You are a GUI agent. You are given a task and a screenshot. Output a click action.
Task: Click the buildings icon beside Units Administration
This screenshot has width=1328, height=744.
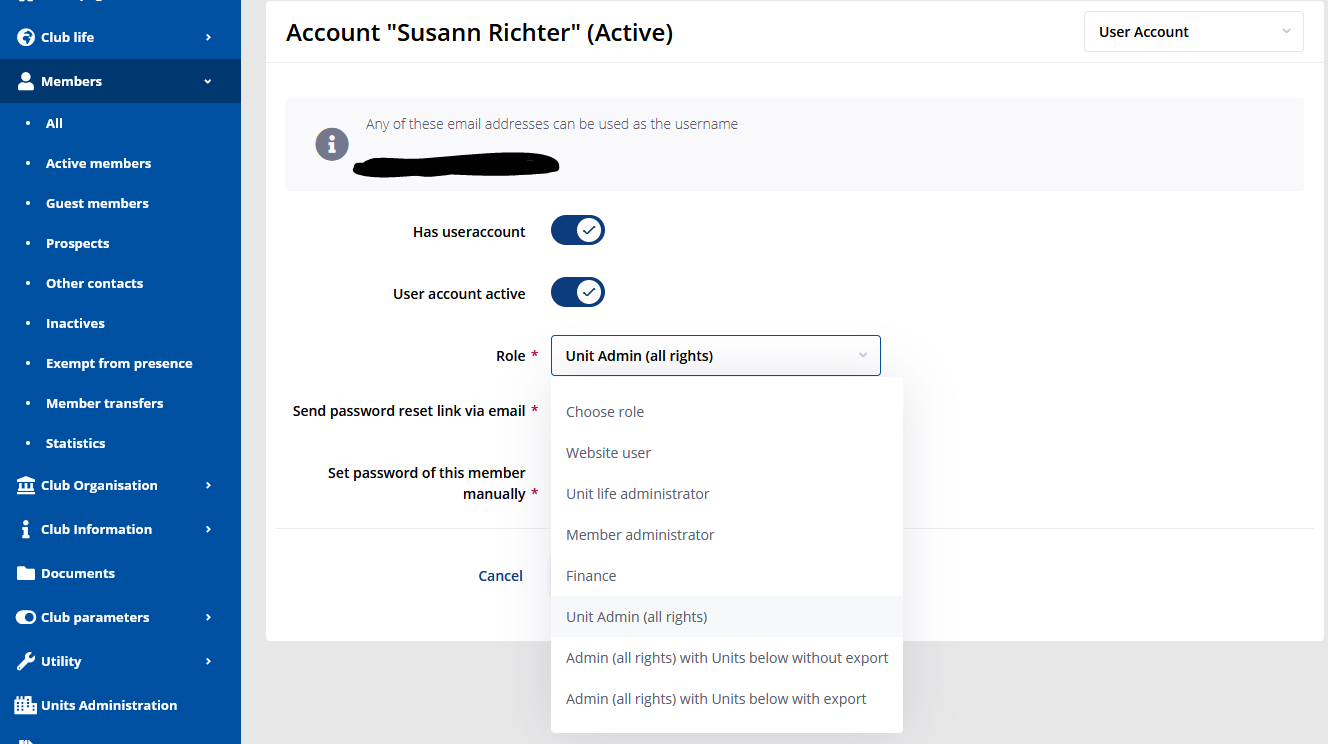click(26, 705)
